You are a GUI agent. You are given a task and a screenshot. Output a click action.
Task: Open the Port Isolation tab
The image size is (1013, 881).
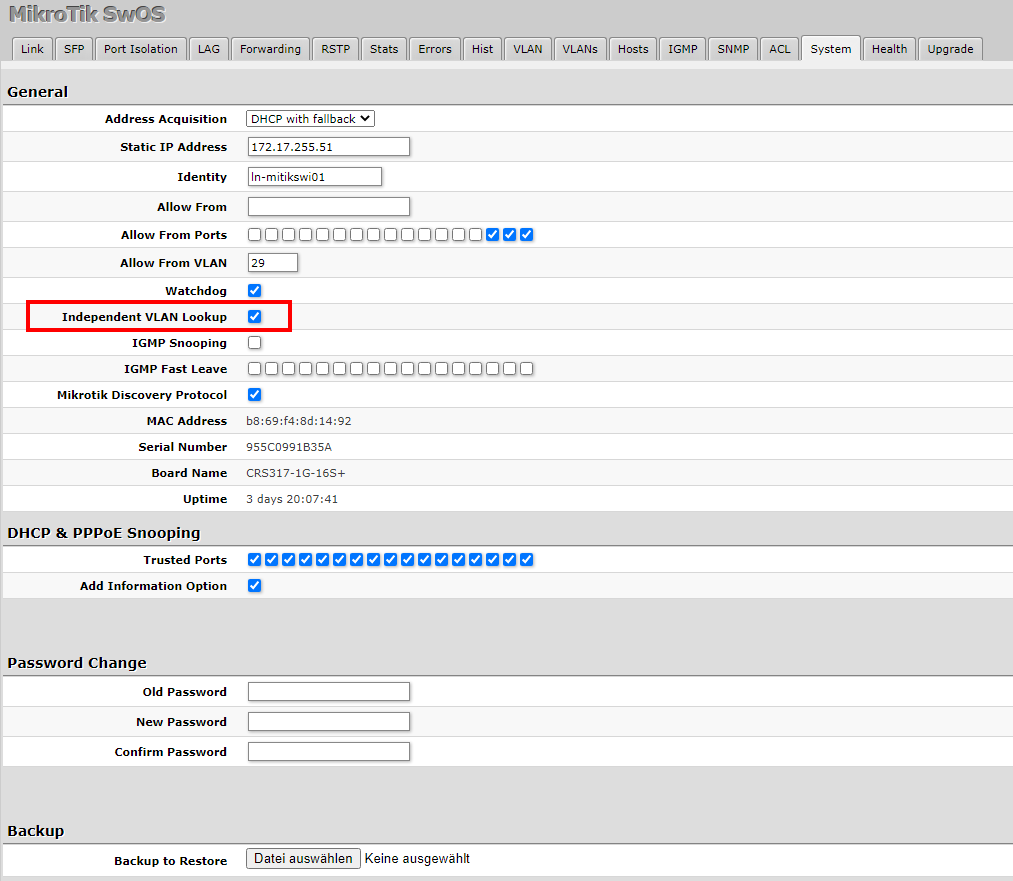coord(141,49)
